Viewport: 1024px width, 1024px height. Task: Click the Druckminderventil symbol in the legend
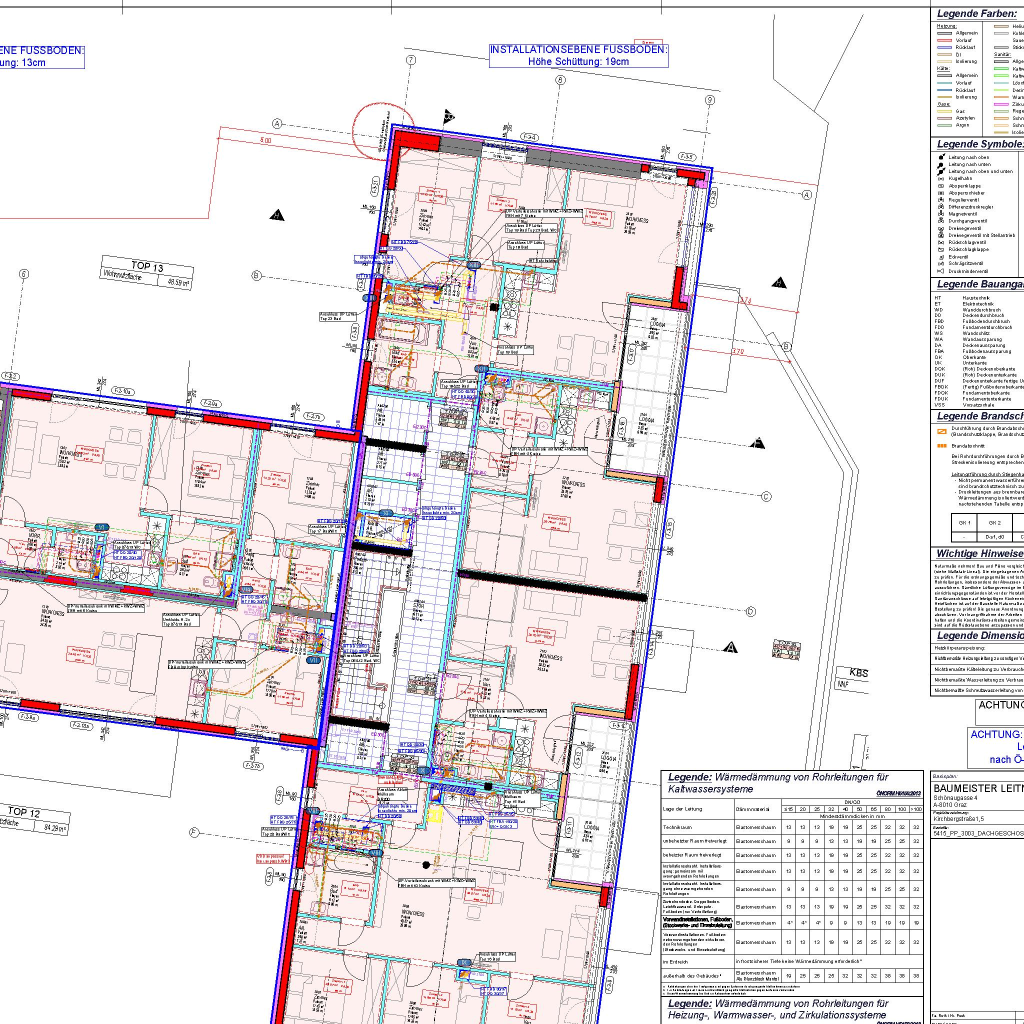(x=940, y=271)
